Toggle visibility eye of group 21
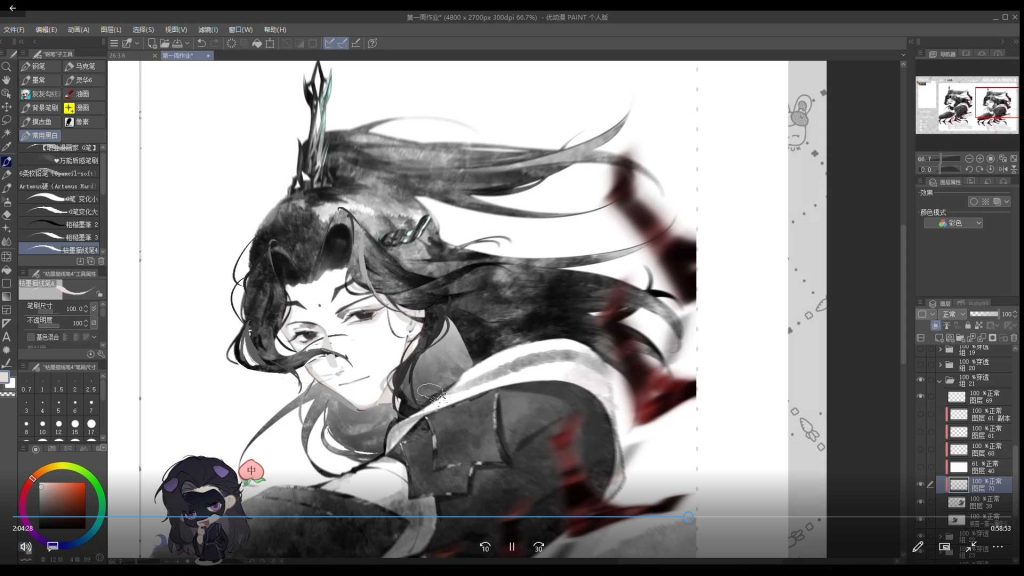This screenshot has width=1024, height=576. point(921,380)
